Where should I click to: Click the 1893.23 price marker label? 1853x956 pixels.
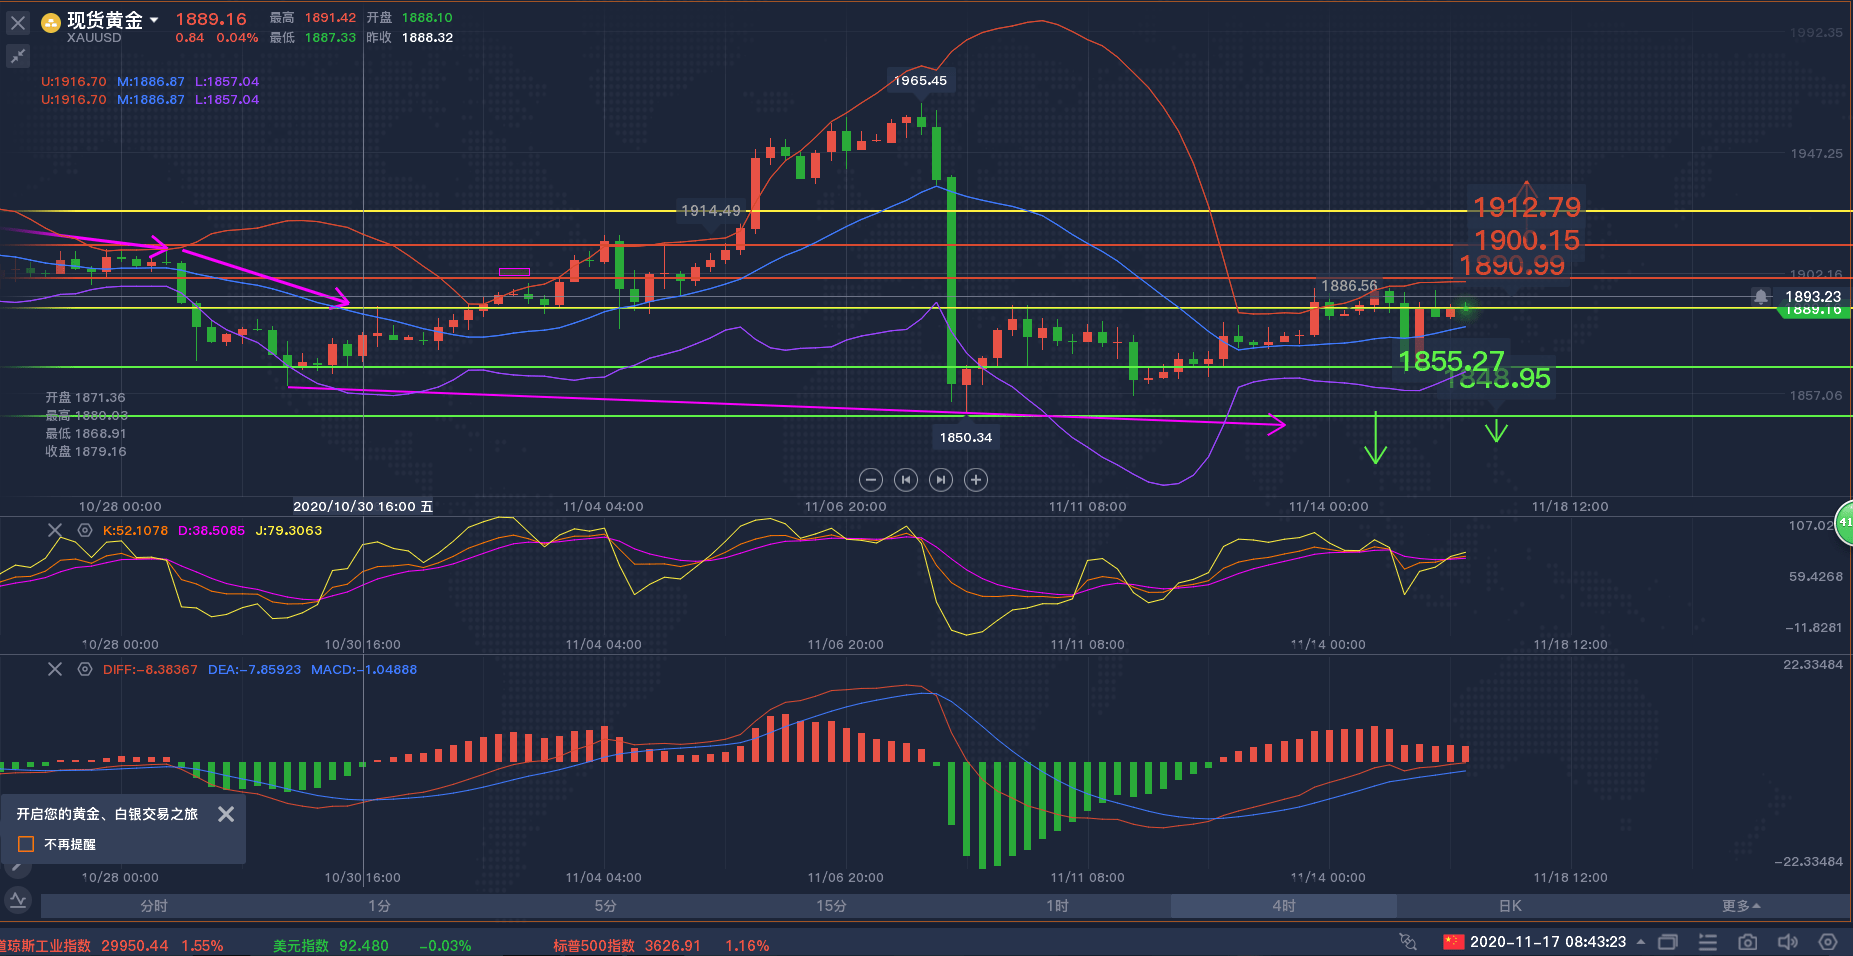1813,297
